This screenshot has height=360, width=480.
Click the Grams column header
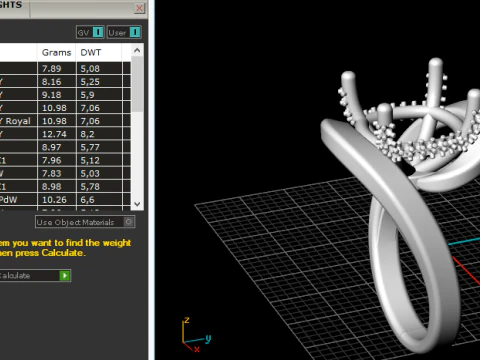[57, 52]
